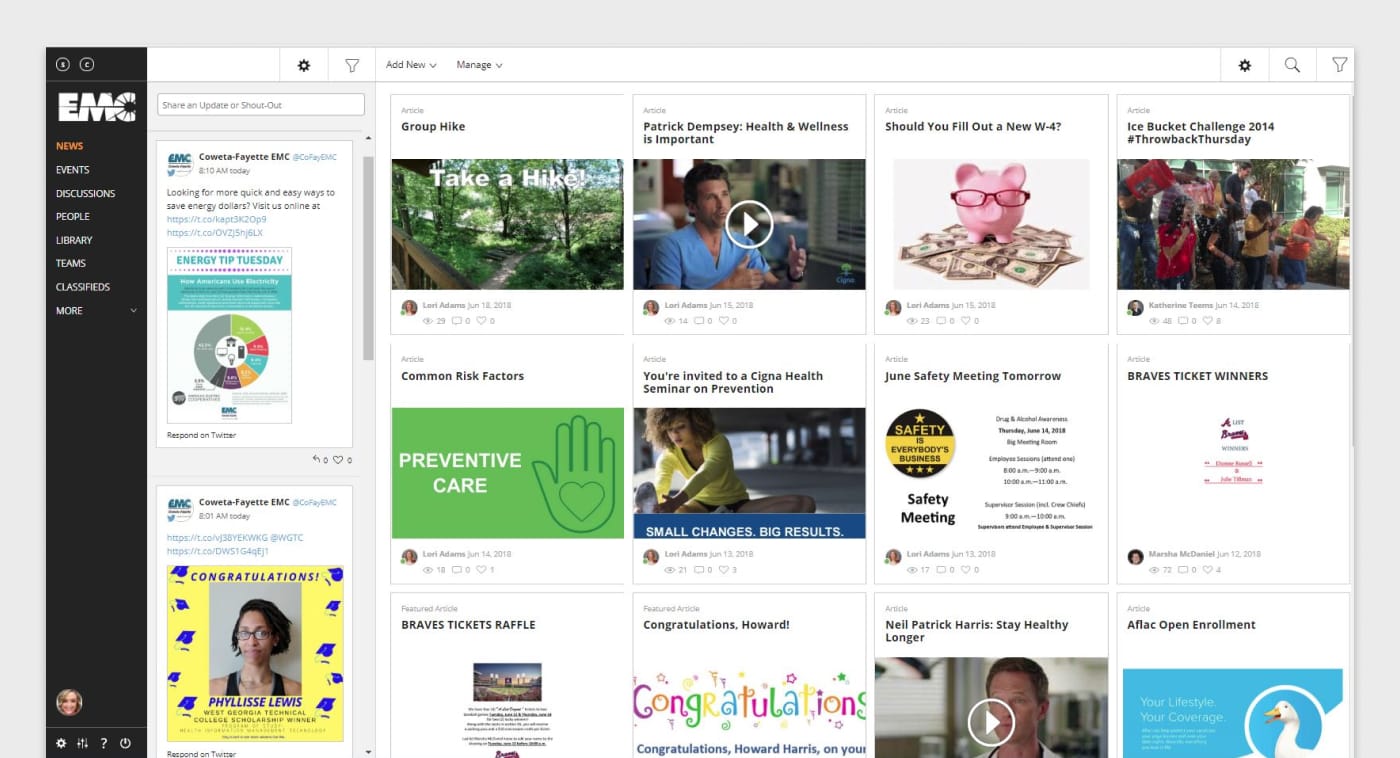Open the Take a Hike forest image
1400x758 pixels.
click(x=507, y=224)
